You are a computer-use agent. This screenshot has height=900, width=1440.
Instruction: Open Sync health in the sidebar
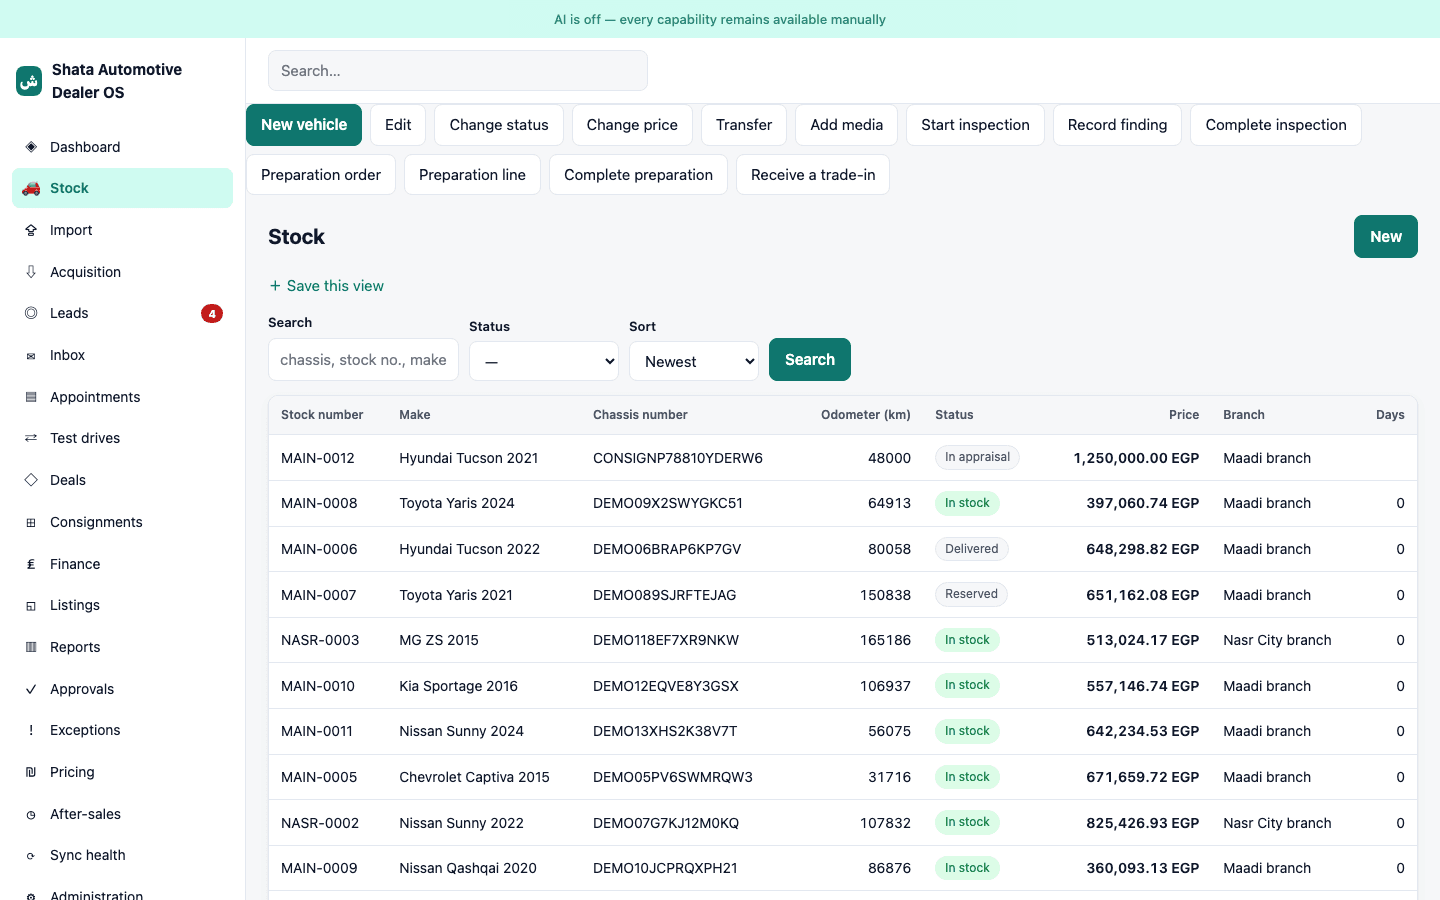[x=122, y=855]
